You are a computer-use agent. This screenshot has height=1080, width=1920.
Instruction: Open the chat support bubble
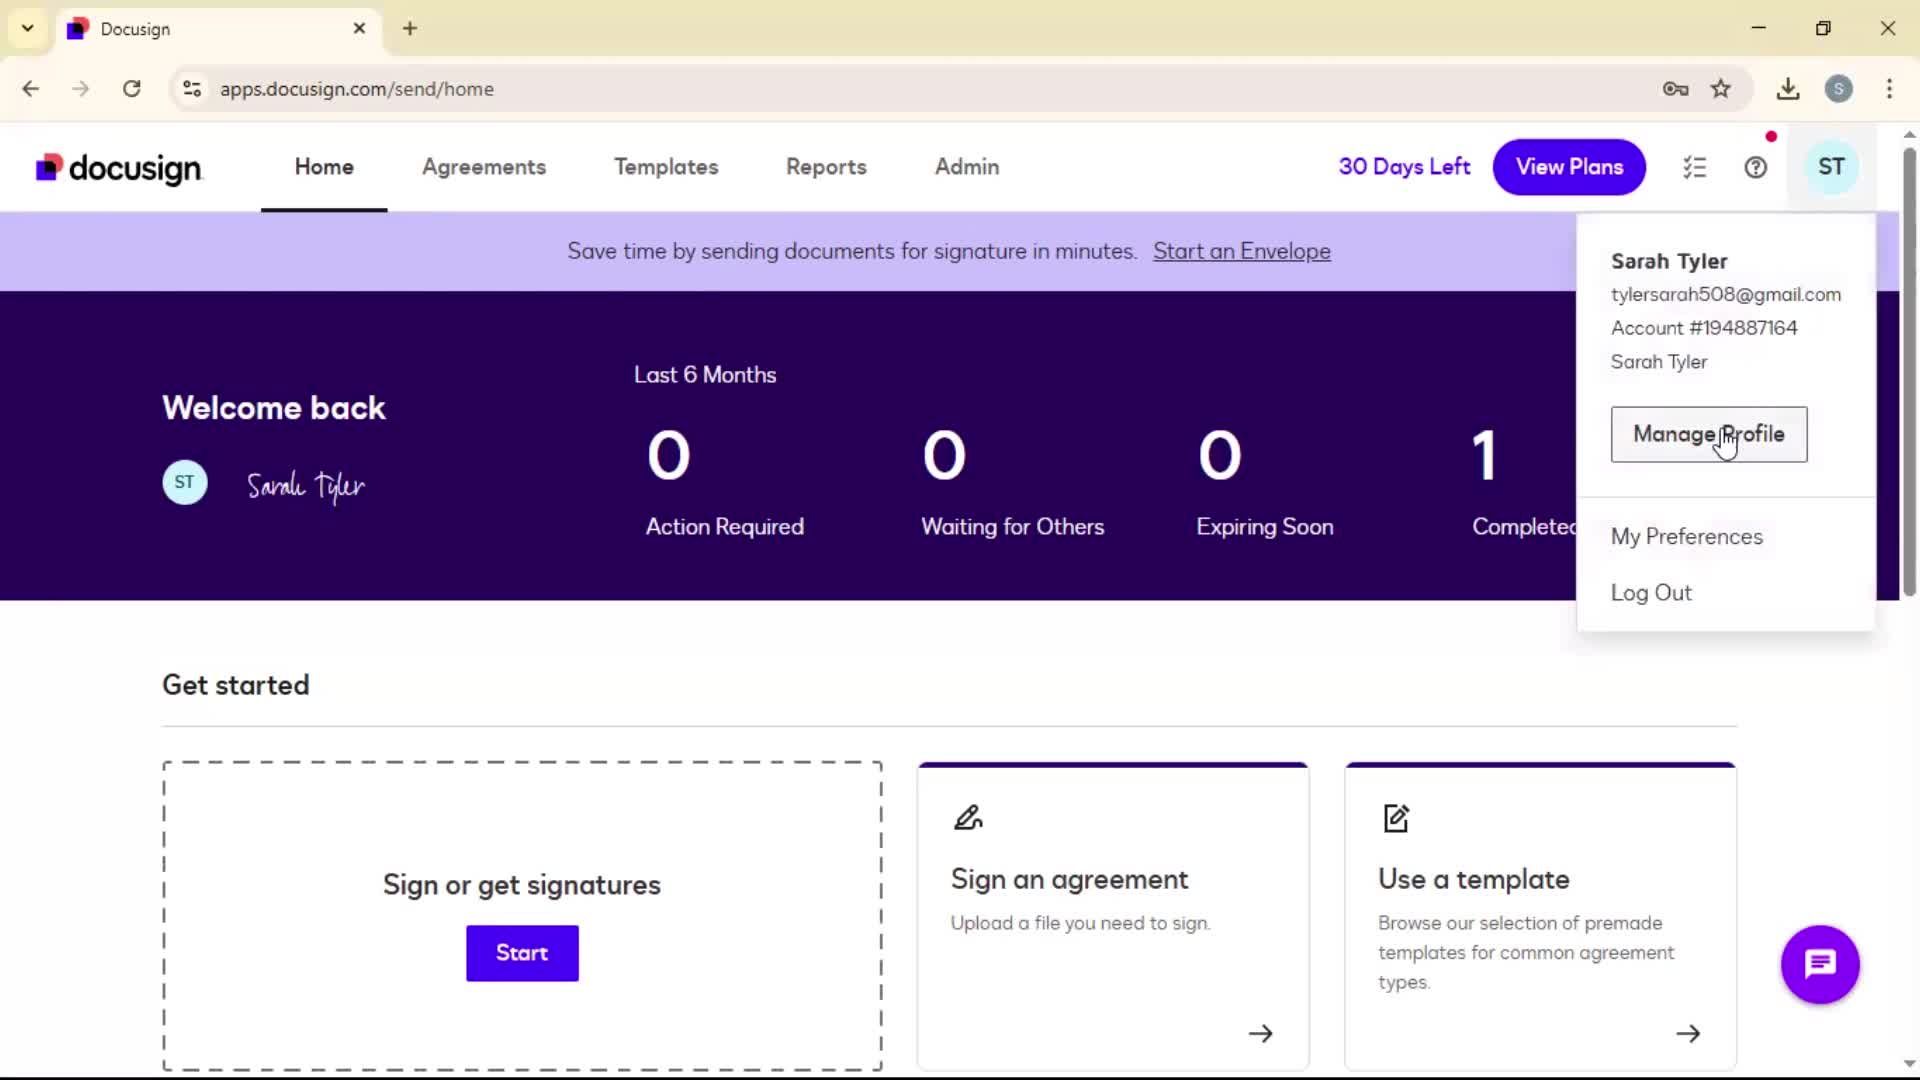1820,964
